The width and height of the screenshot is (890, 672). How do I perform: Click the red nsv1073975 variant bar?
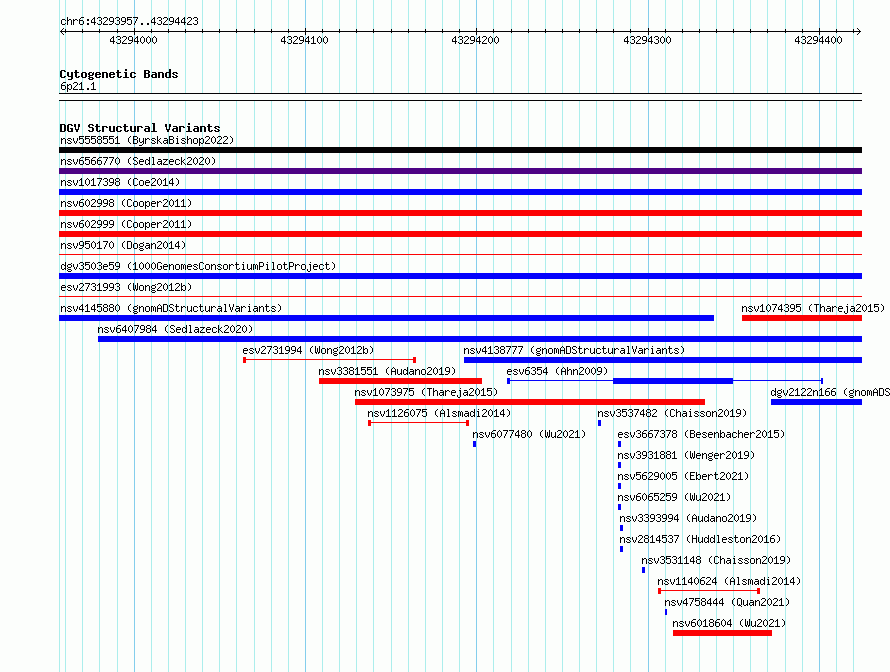[530, 402]
